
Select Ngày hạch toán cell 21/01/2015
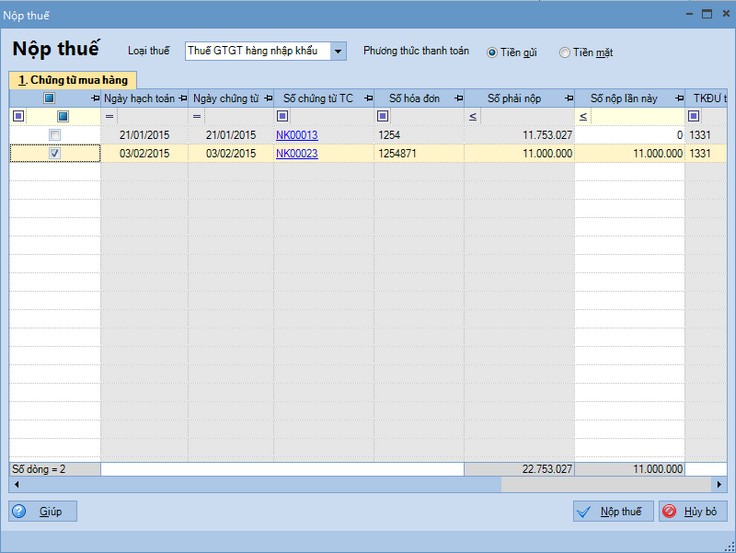145,135
